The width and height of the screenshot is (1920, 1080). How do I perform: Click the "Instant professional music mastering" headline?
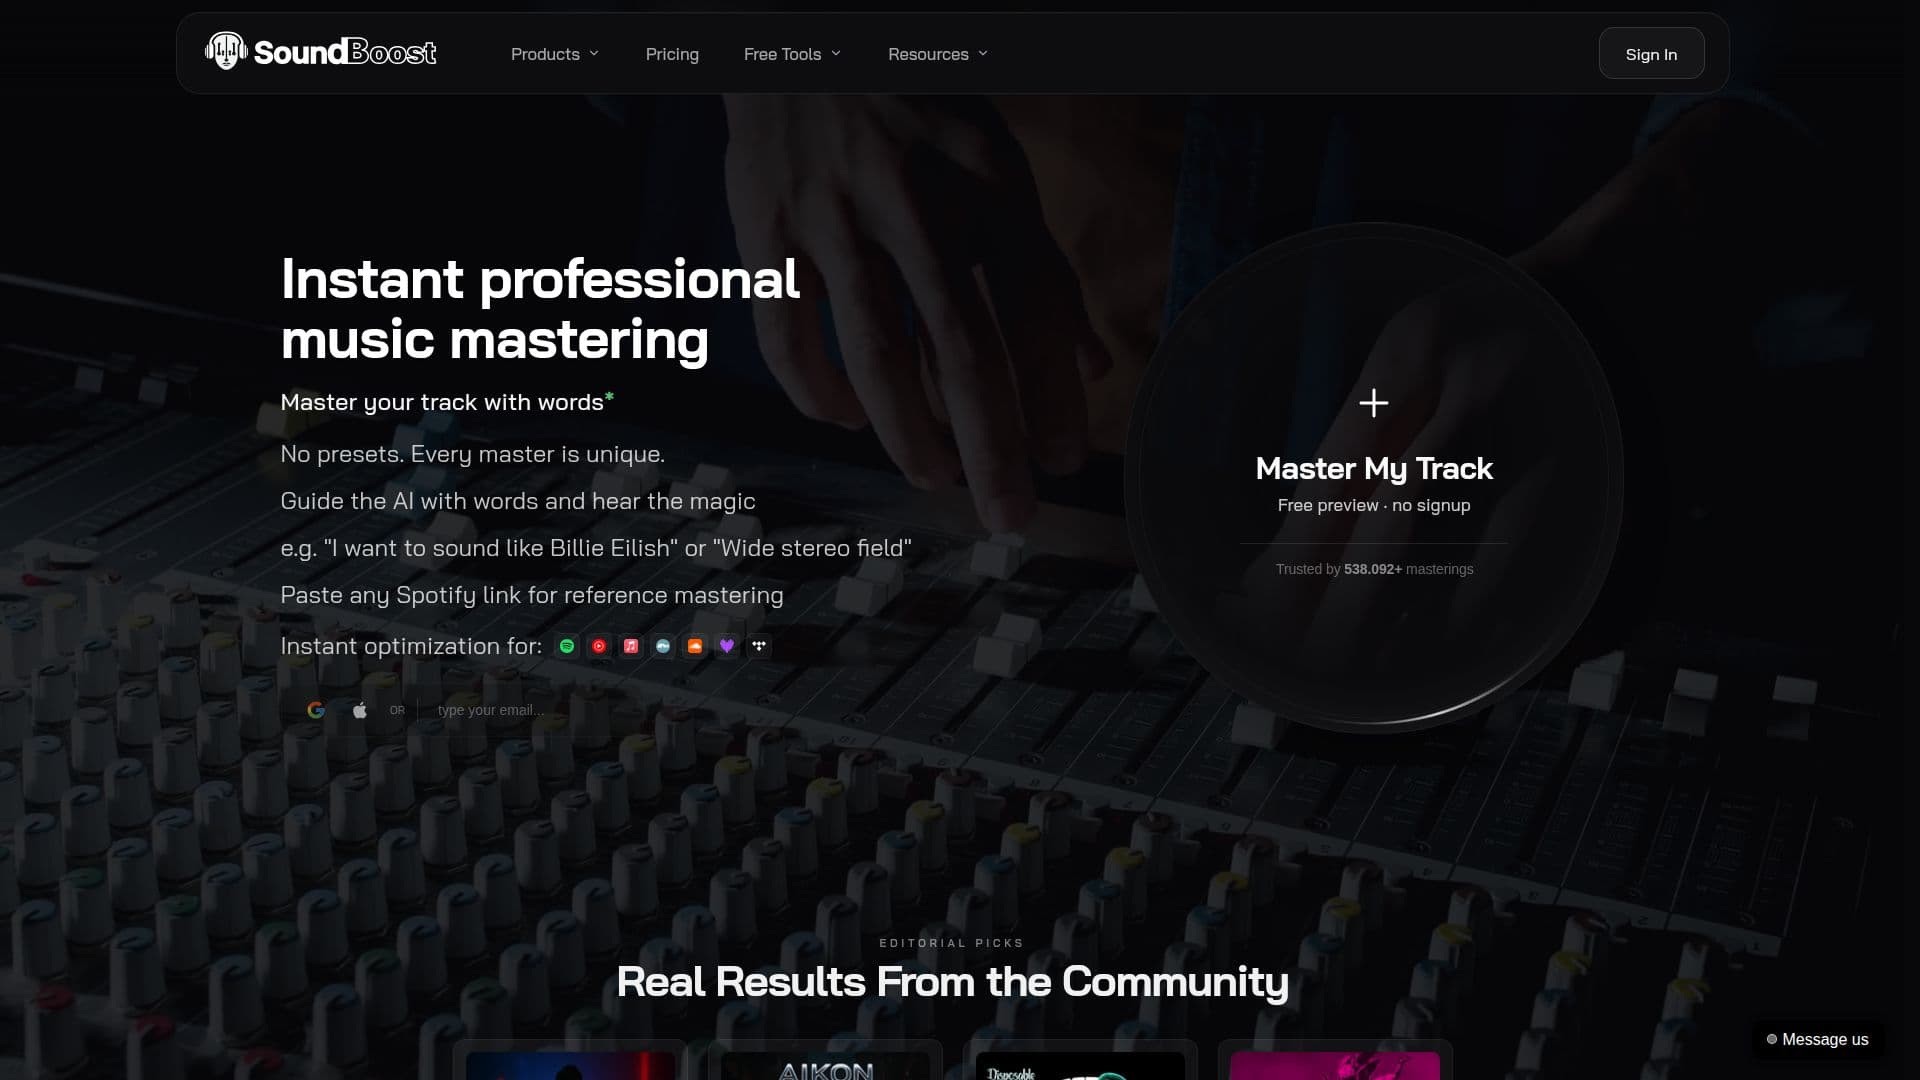click(540, 308)
